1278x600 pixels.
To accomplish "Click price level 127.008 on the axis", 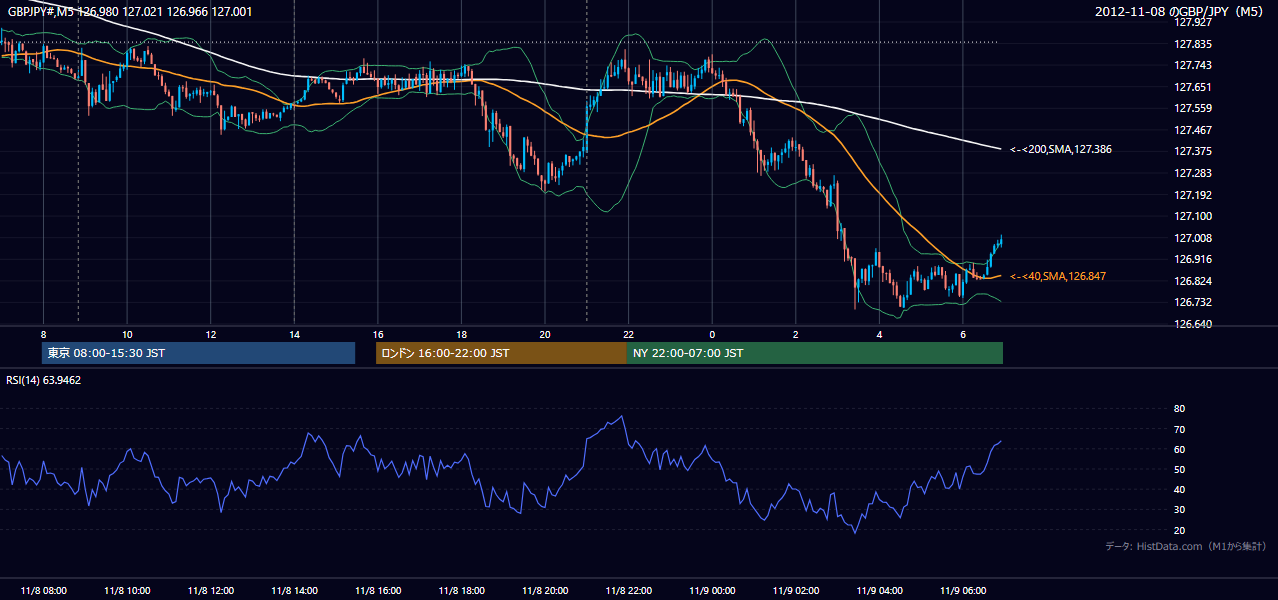I will (1193, 238).
